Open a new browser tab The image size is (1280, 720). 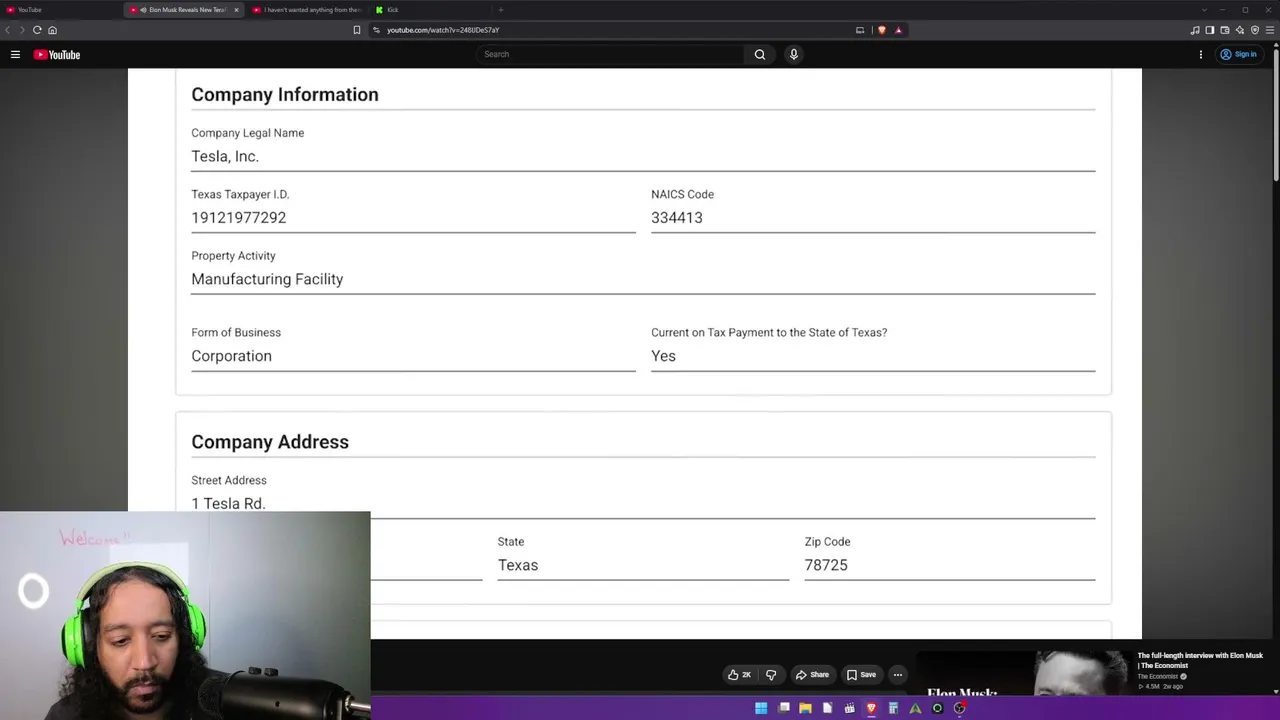coord(500,10)
